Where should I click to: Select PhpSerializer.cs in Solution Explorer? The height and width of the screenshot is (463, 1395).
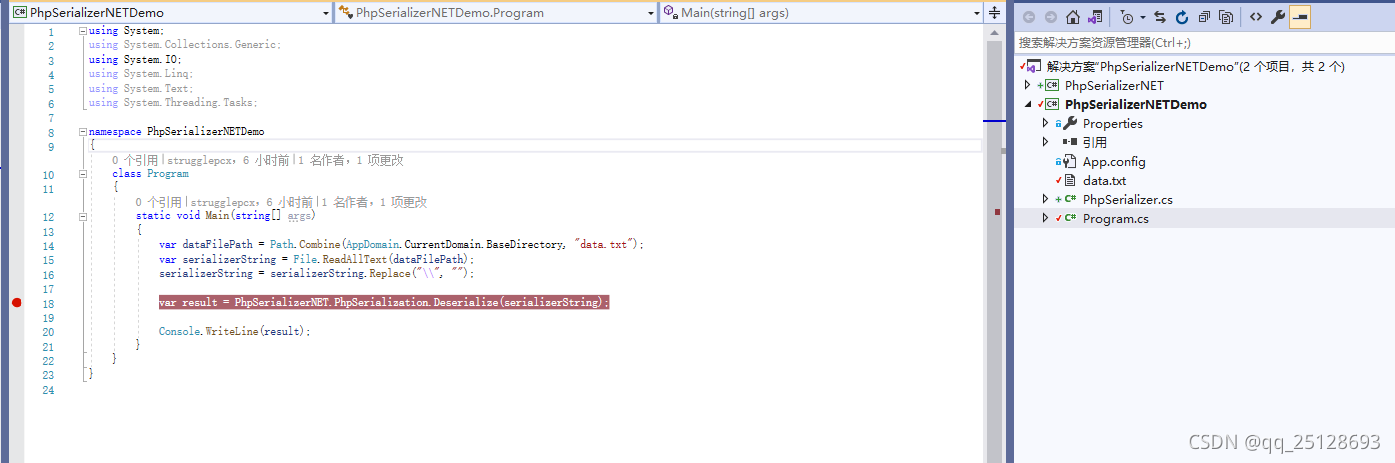click(x=1127, y=199)
